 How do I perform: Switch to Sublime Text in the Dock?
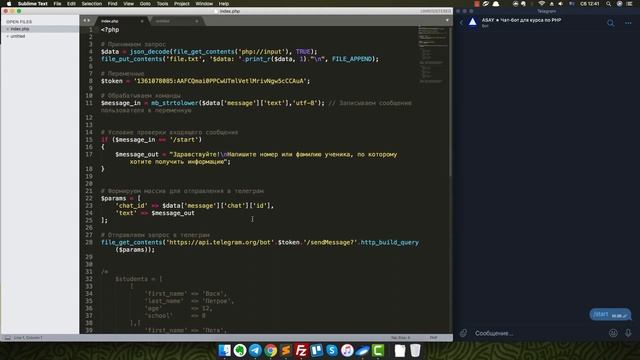[286, 350]
